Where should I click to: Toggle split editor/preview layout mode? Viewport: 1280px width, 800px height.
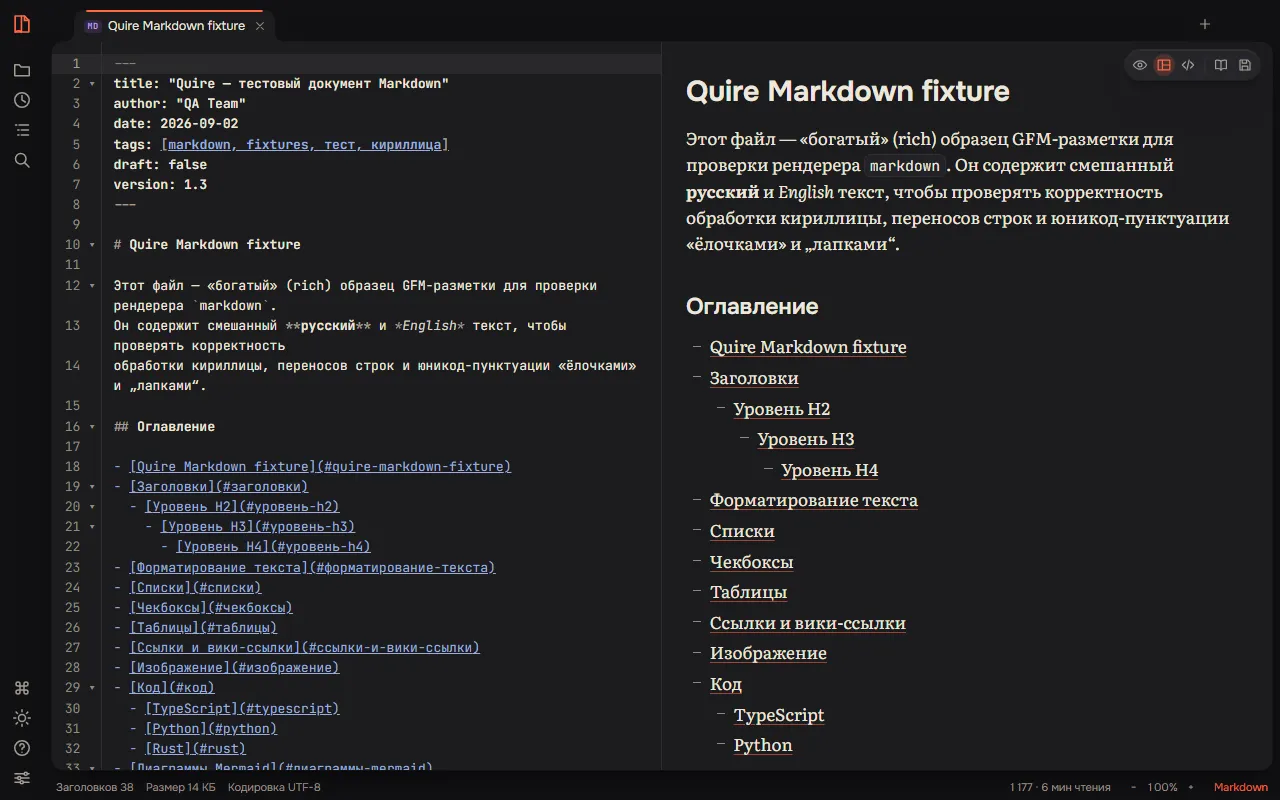[1164, 65]
